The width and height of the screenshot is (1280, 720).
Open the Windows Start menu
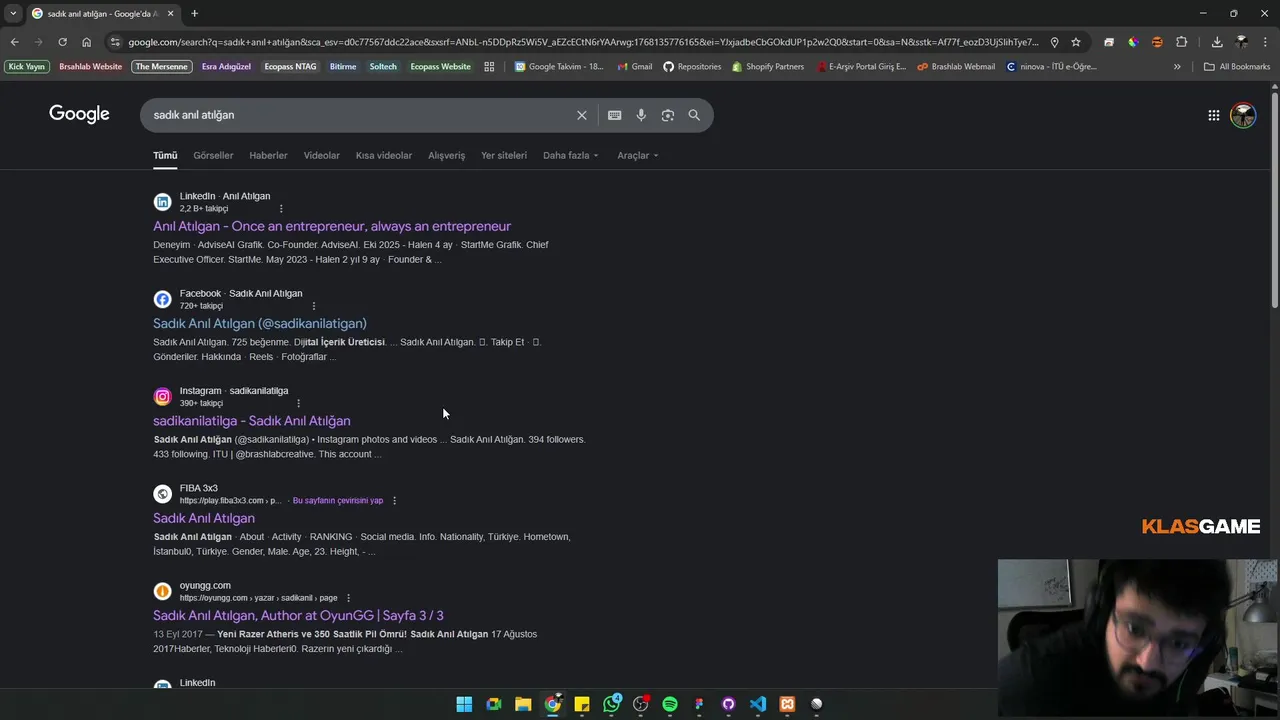point(464,704)
